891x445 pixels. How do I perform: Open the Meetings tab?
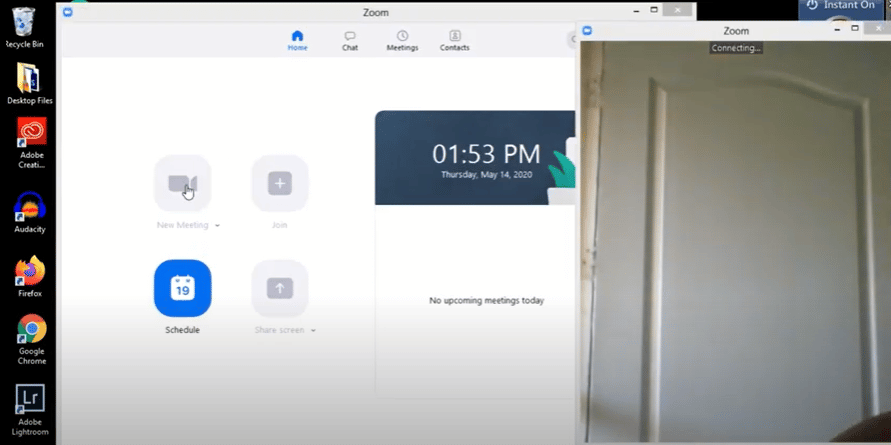click(402, 41)
